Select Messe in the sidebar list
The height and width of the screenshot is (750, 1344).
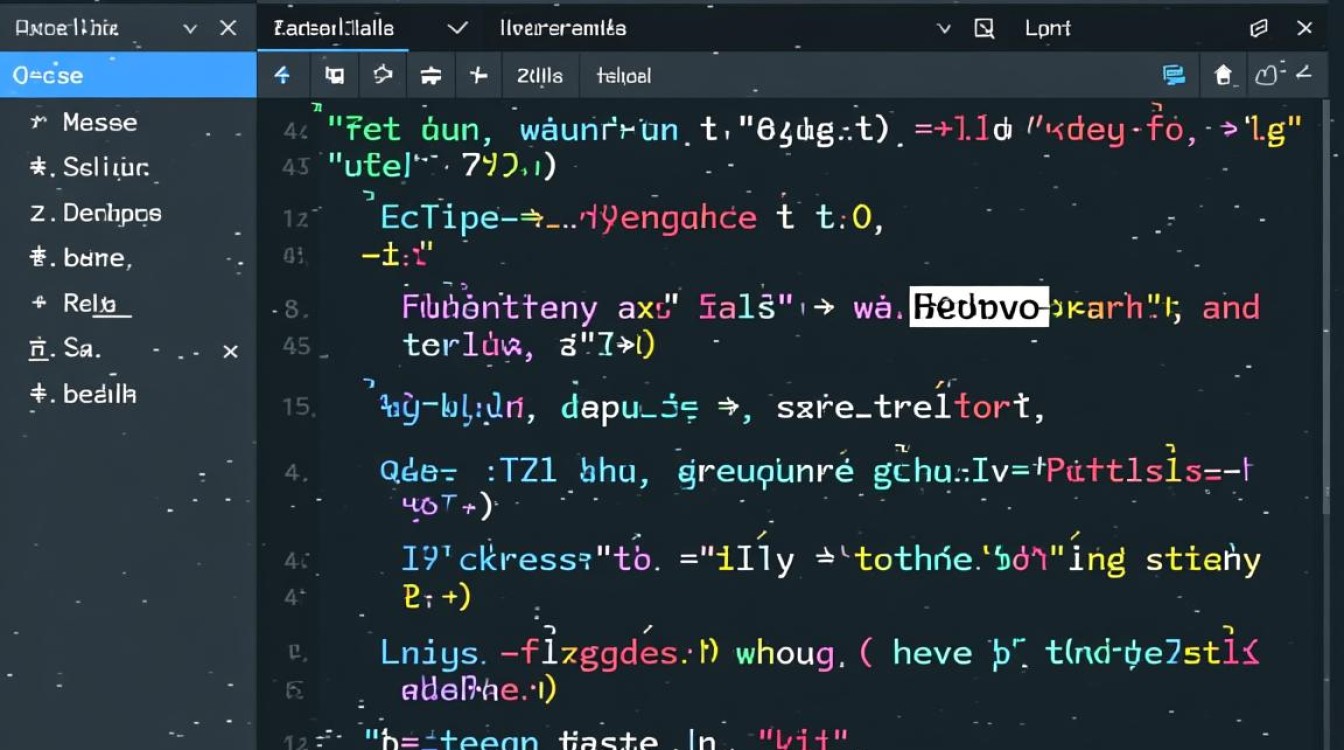pos(99,122)
